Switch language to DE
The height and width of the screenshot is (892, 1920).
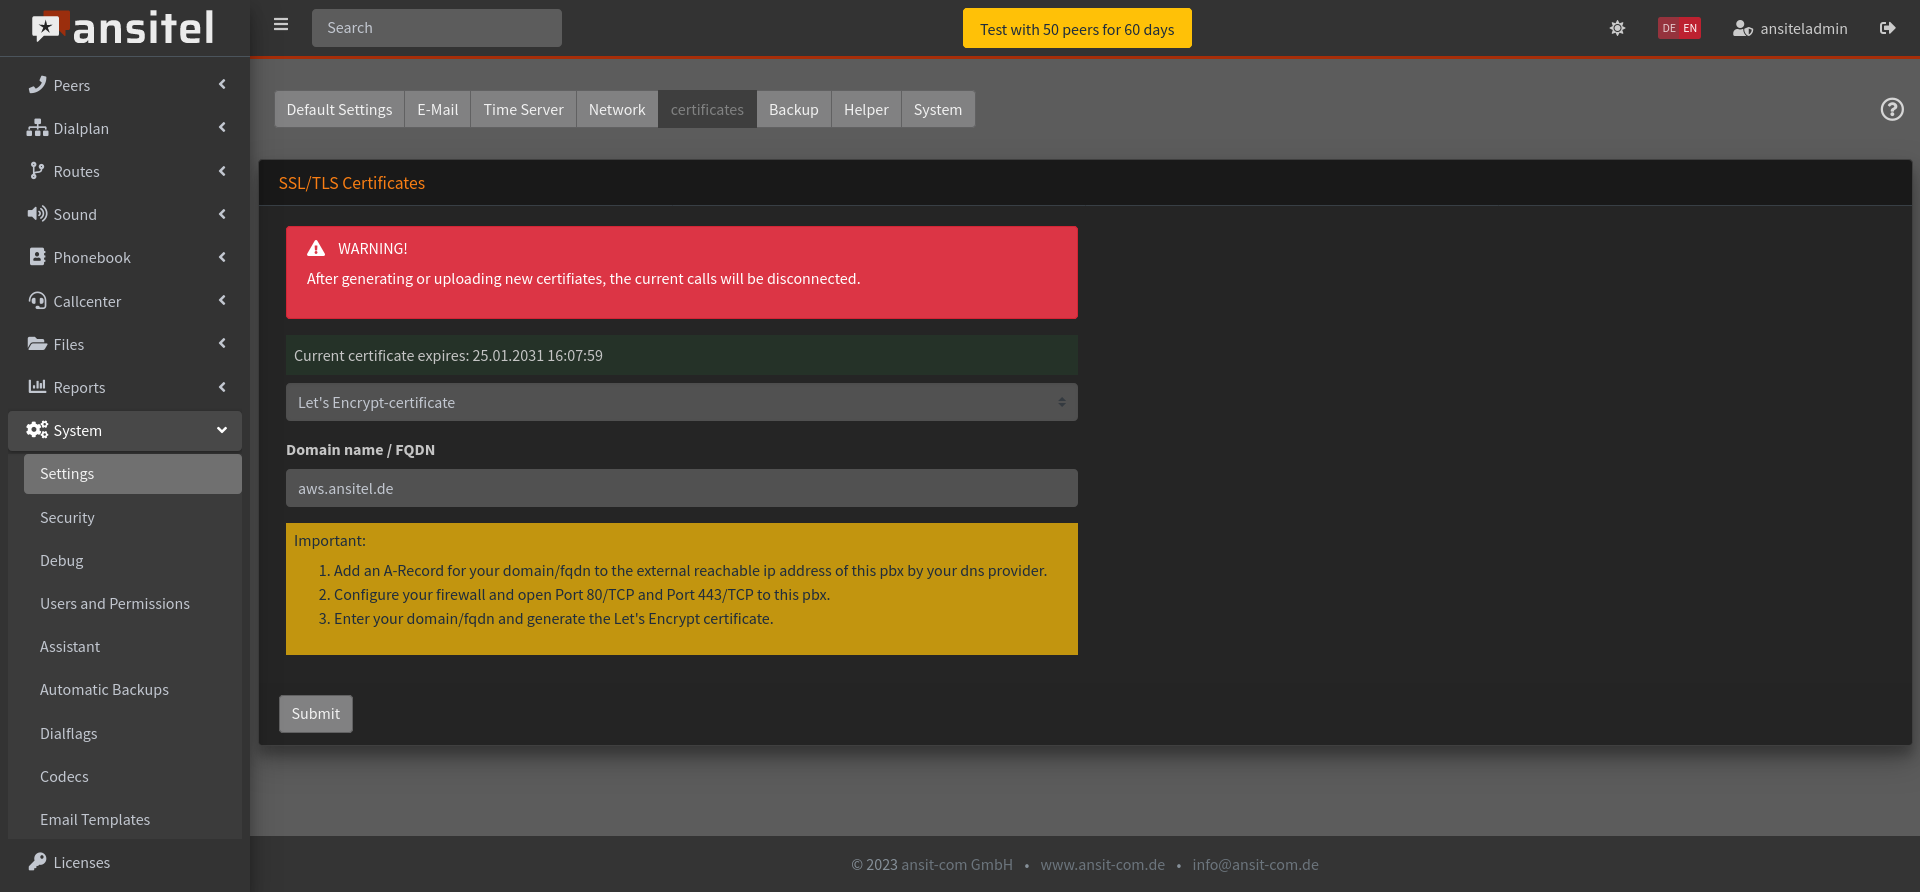click(x=1668, y=29)
